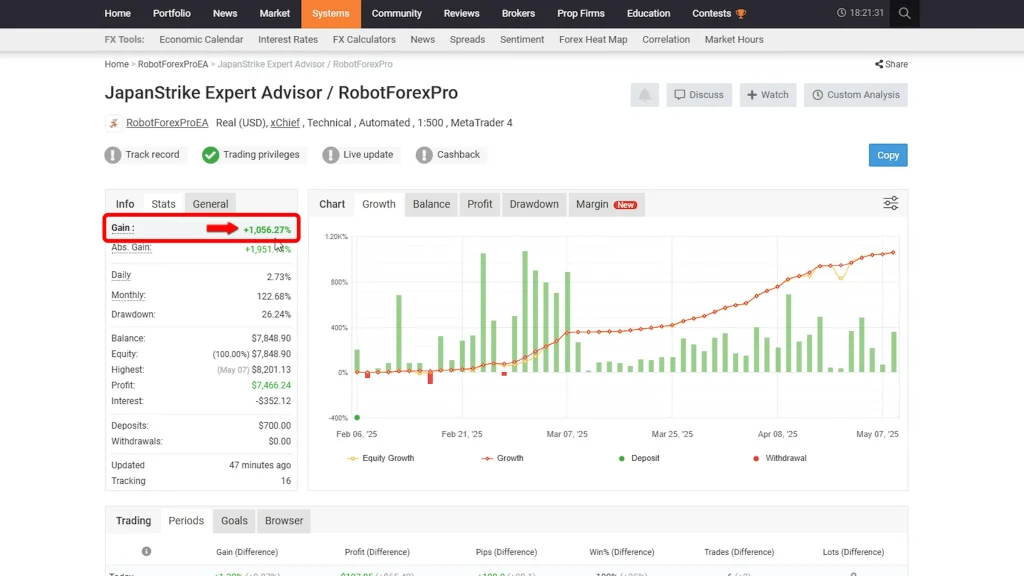Click the search magnifier icon

point(904,14)
